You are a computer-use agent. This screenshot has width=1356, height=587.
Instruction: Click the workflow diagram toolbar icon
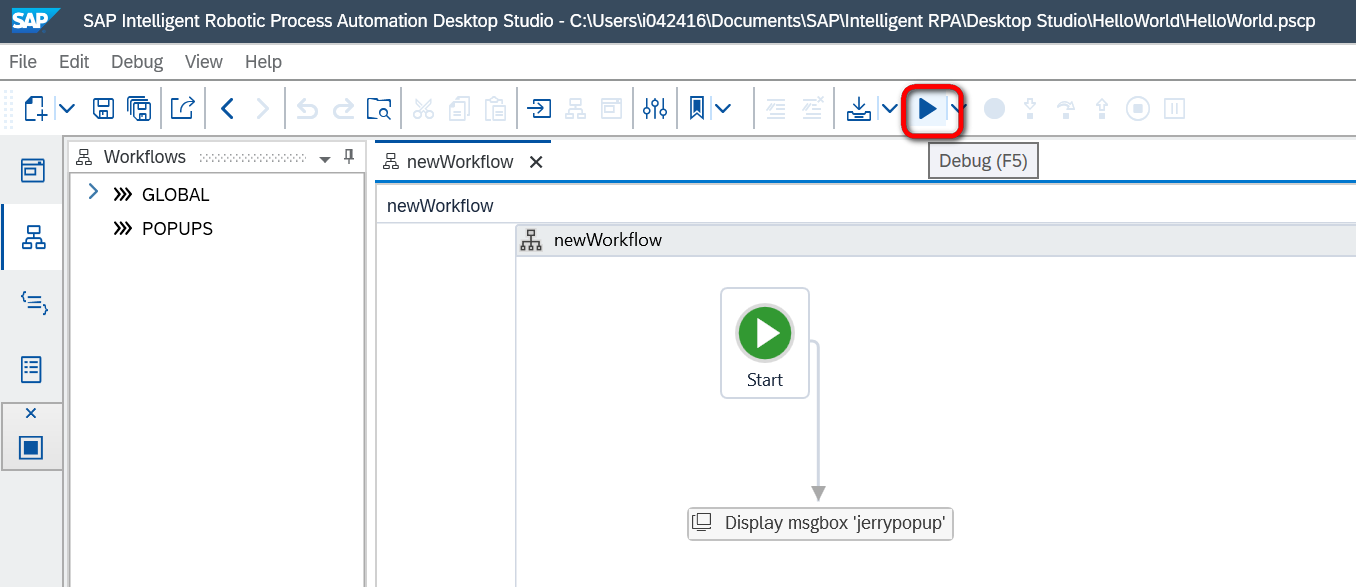[x=576, y=108]
